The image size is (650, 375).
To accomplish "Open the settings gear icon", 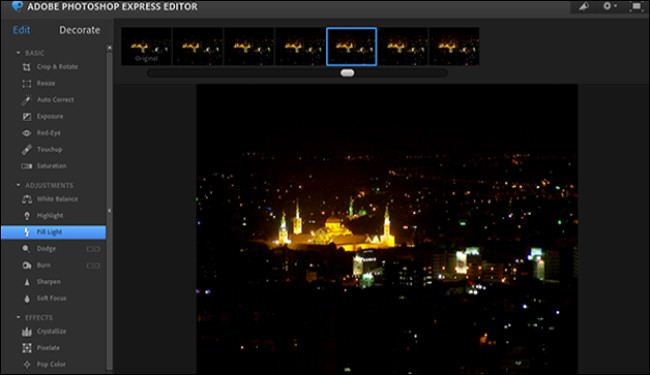I will pyautogui.click(x=607, y=6).
